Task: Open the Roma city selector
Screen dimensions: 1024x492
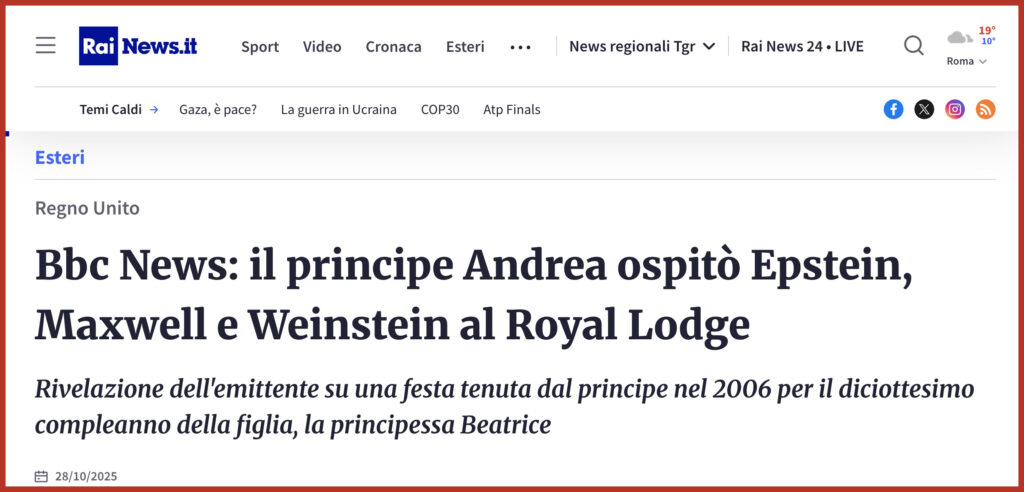Action: 967,61
